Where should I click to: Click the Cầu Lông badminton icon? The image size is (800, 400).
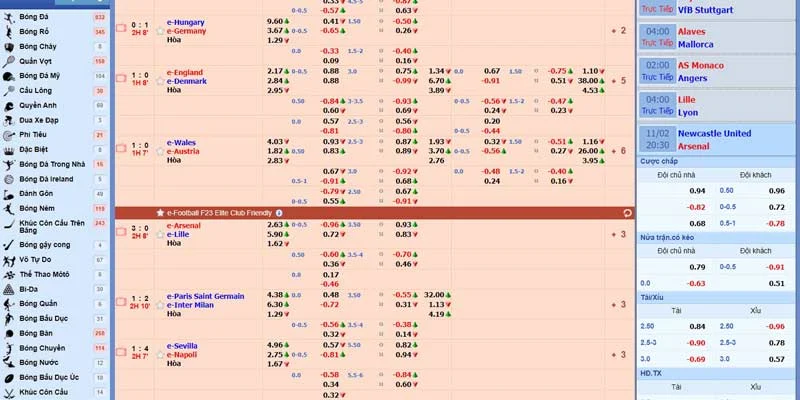point(8,90)
